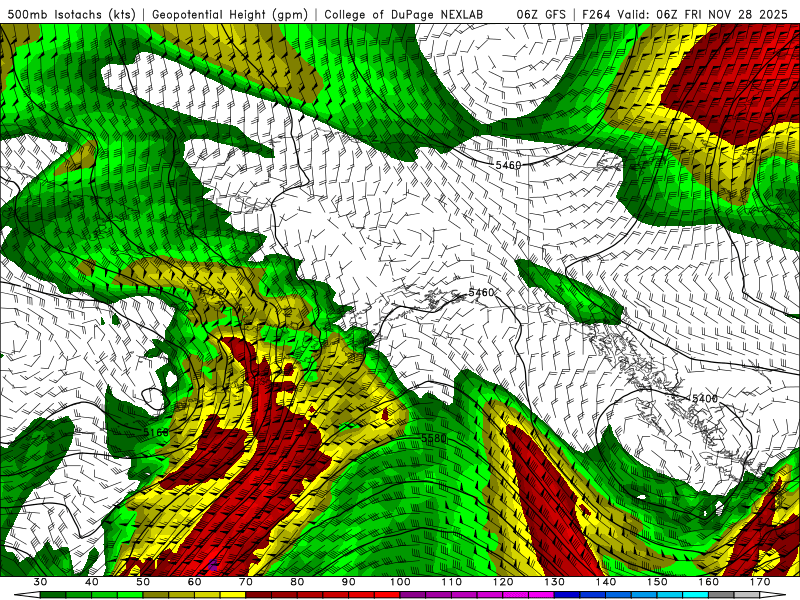Click the '140' value on the color scale
The height and width of the screenshot is (600, 800).
[606, 582]
